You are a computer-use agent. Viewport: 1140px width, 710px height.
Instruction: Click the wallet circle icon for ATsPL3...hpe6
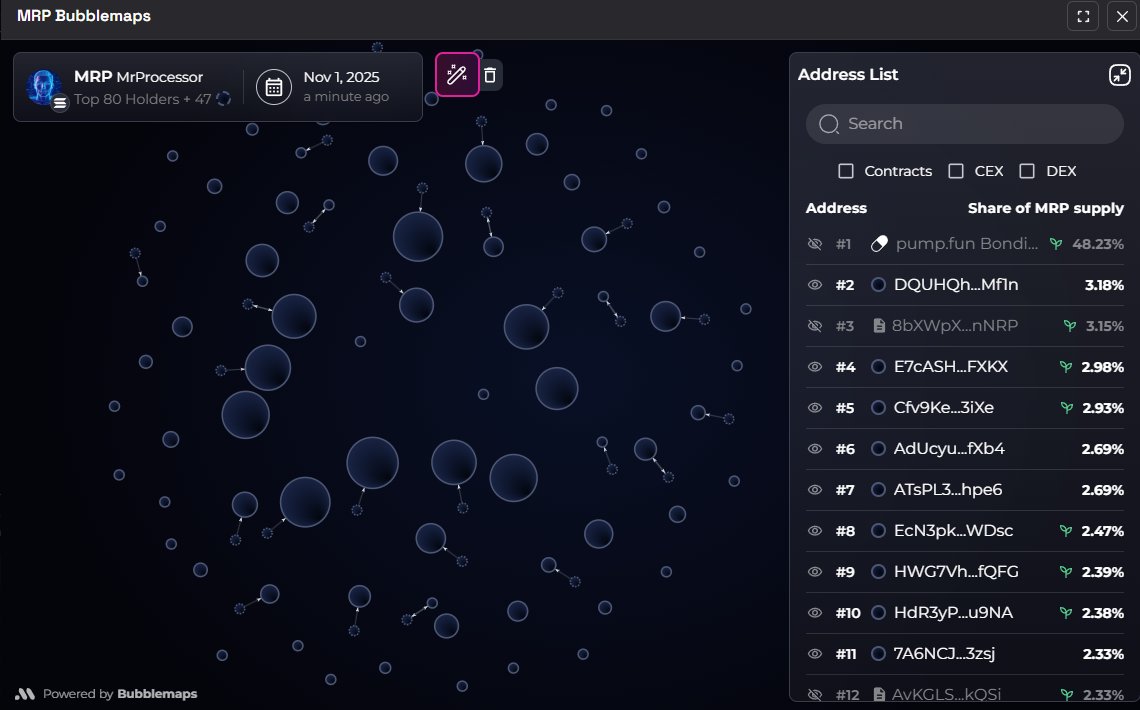878,490
